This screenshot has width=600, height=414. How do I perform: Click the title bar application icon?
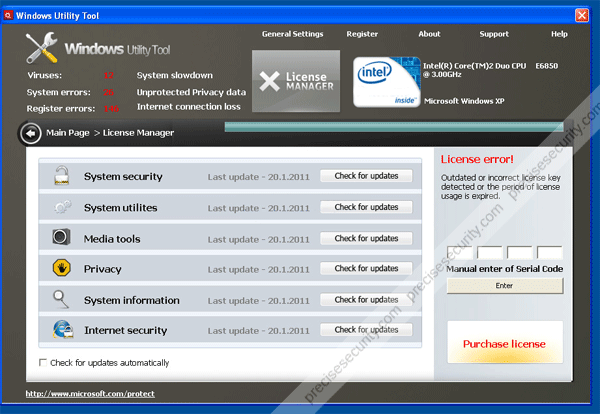8,15
